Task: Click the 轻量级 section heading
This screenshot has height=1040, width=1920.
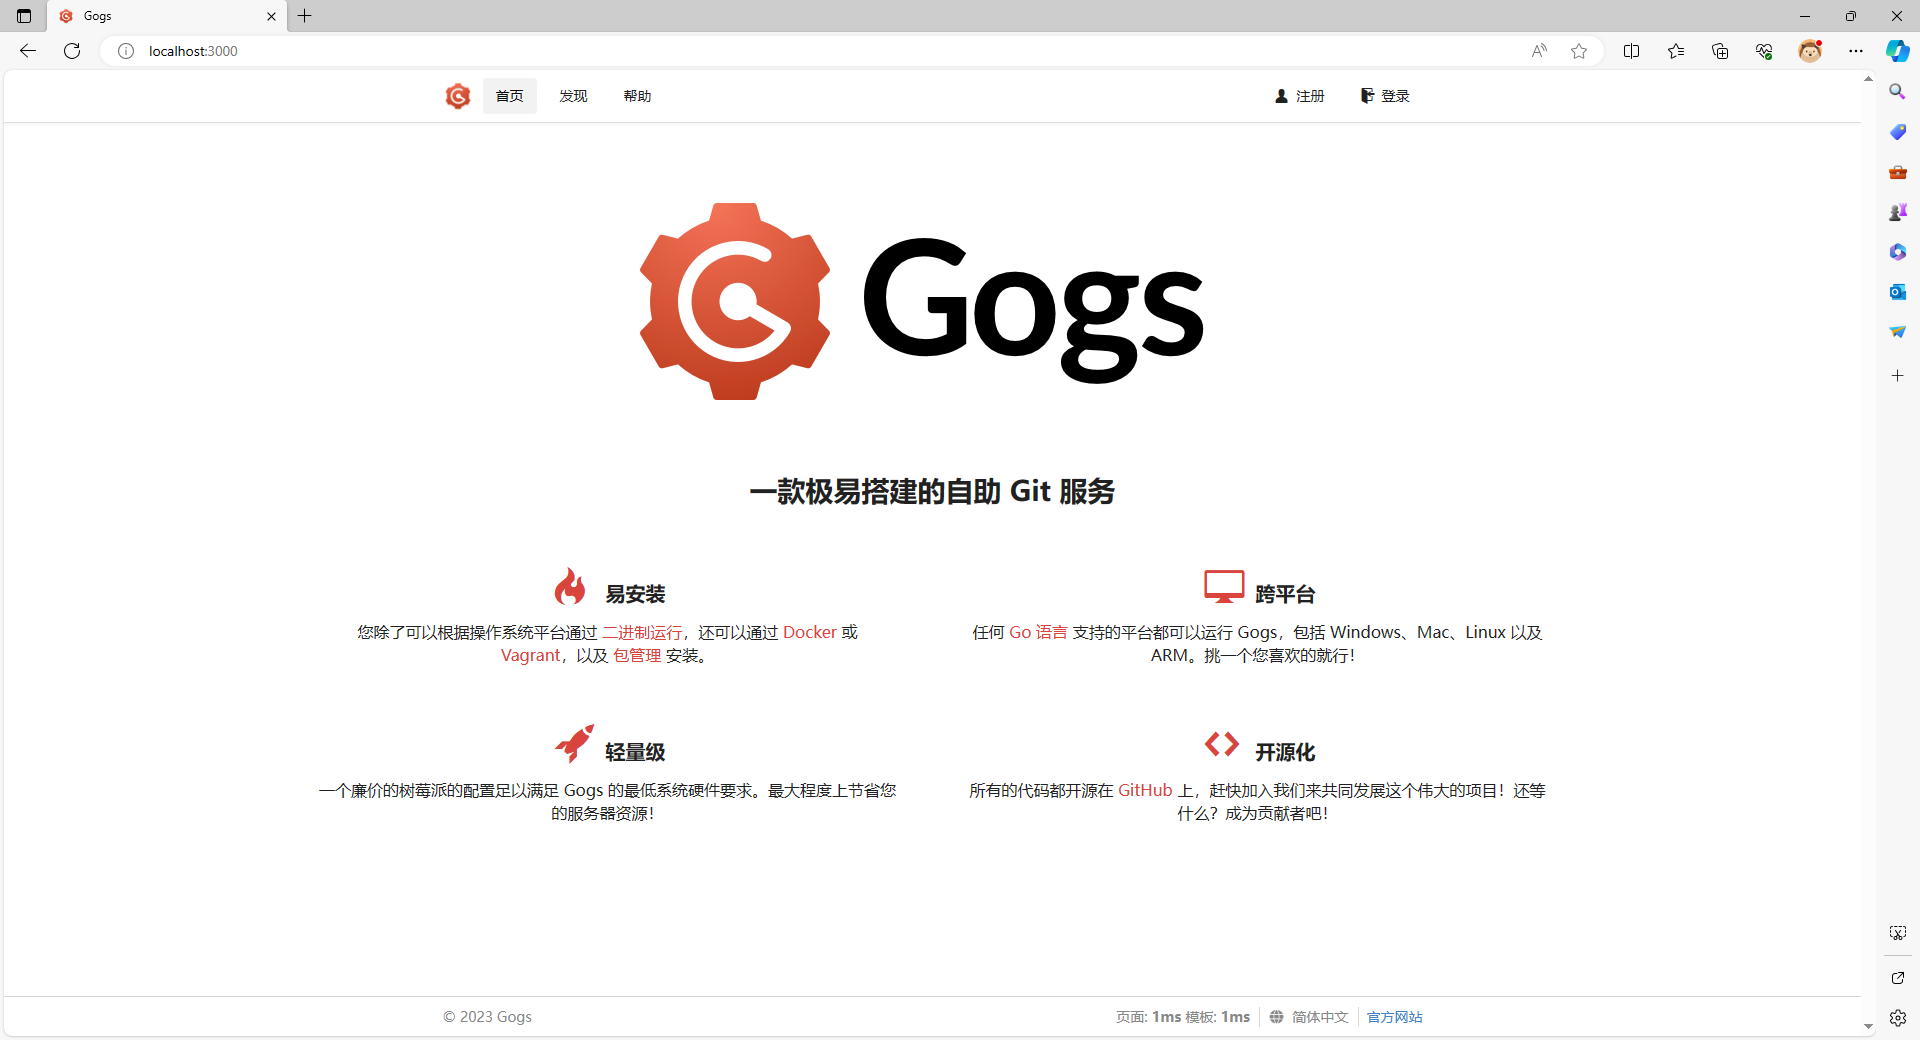Action: pos(635,752)
